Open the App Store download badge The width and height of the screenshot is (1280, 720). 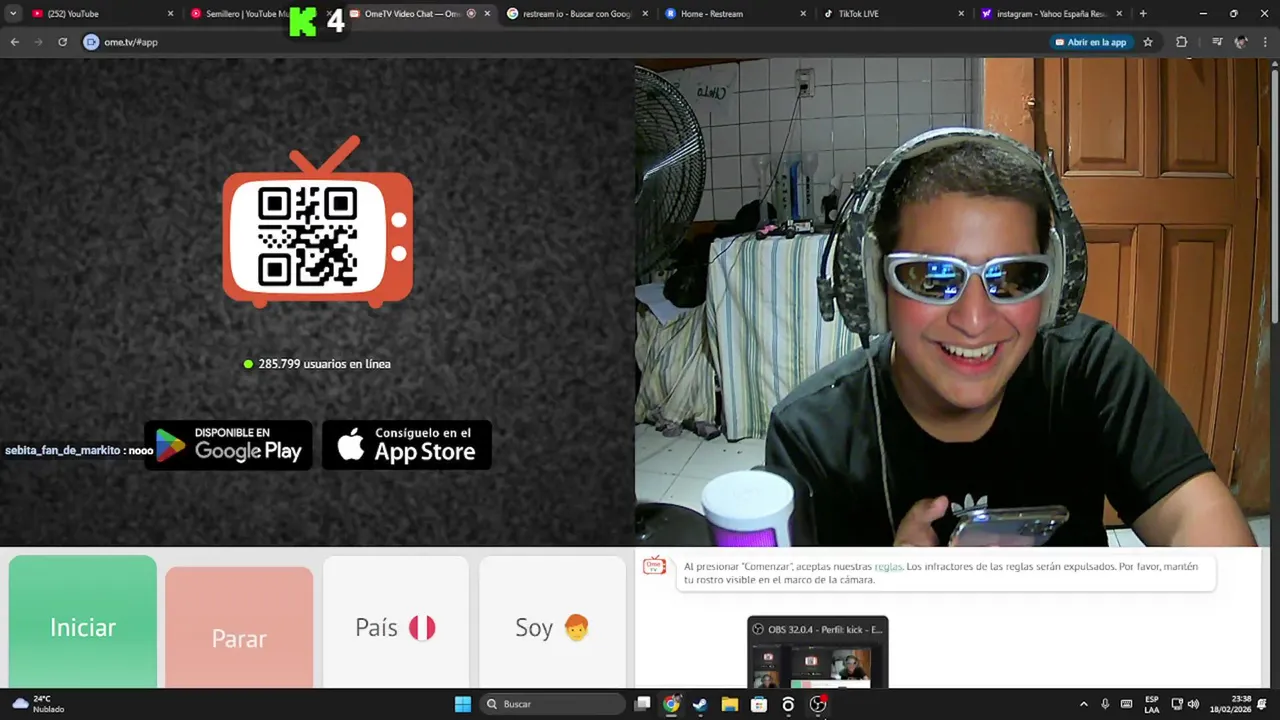point(407,445)
